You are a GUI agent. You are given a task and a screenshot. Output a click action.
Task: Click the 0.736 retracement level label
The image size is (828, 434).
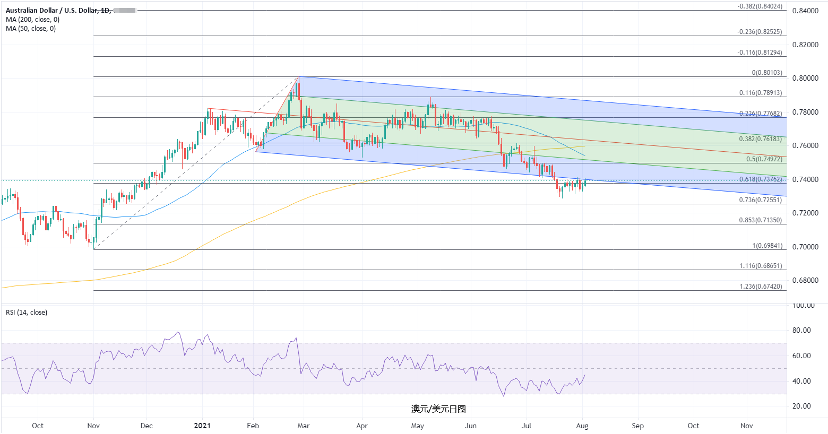(x=761, y=200)
